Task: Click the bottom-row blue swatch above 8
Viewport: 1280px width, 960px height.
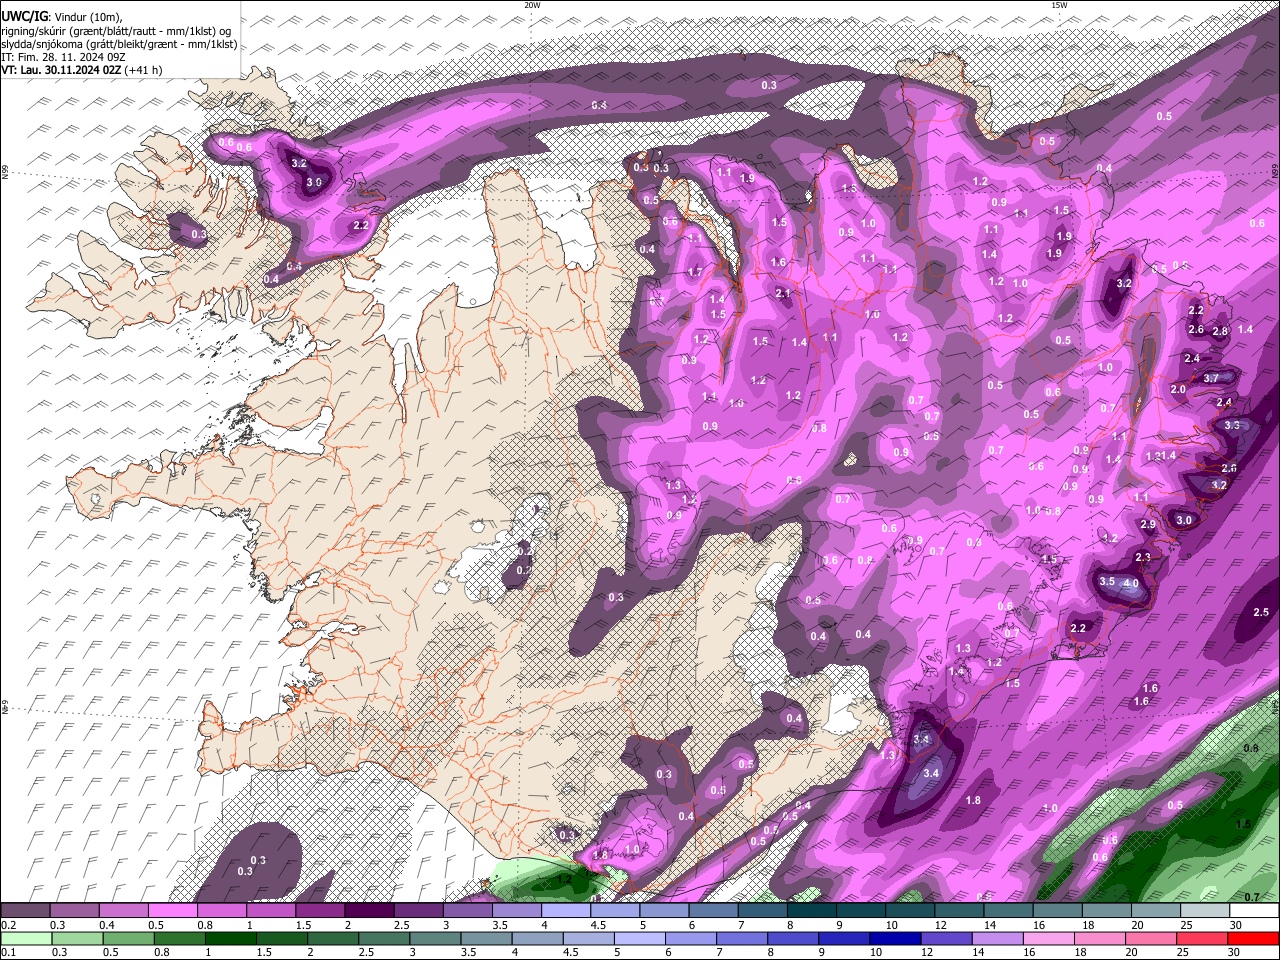Action: pyautogui.click(x=792, y=939)
